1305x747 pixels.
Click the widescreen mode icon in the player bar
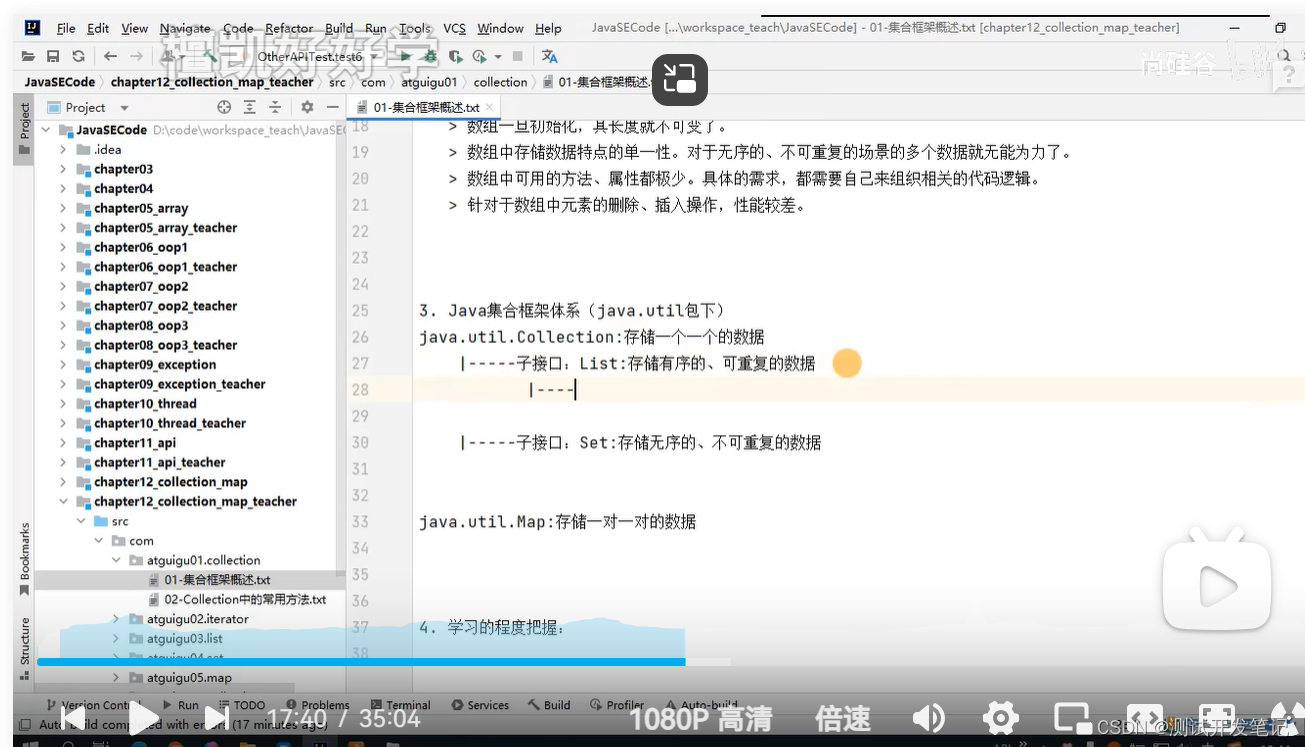click(1145, 718)
